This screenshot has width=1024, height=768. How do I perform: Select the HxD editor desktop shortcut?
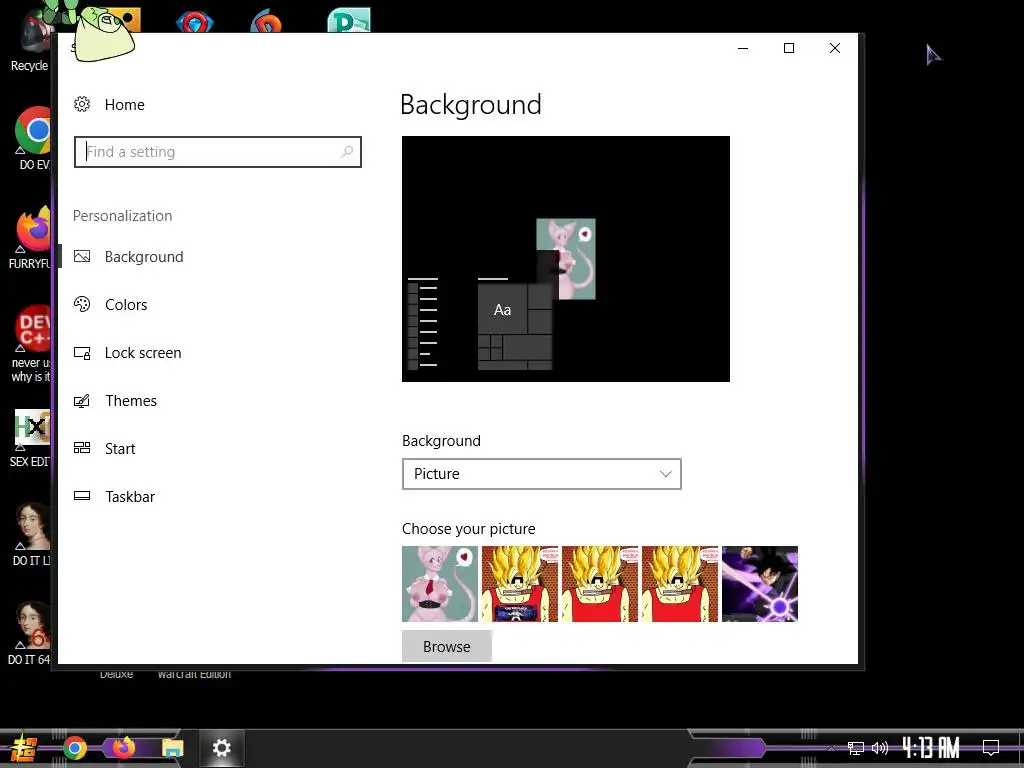coord(31,438)
